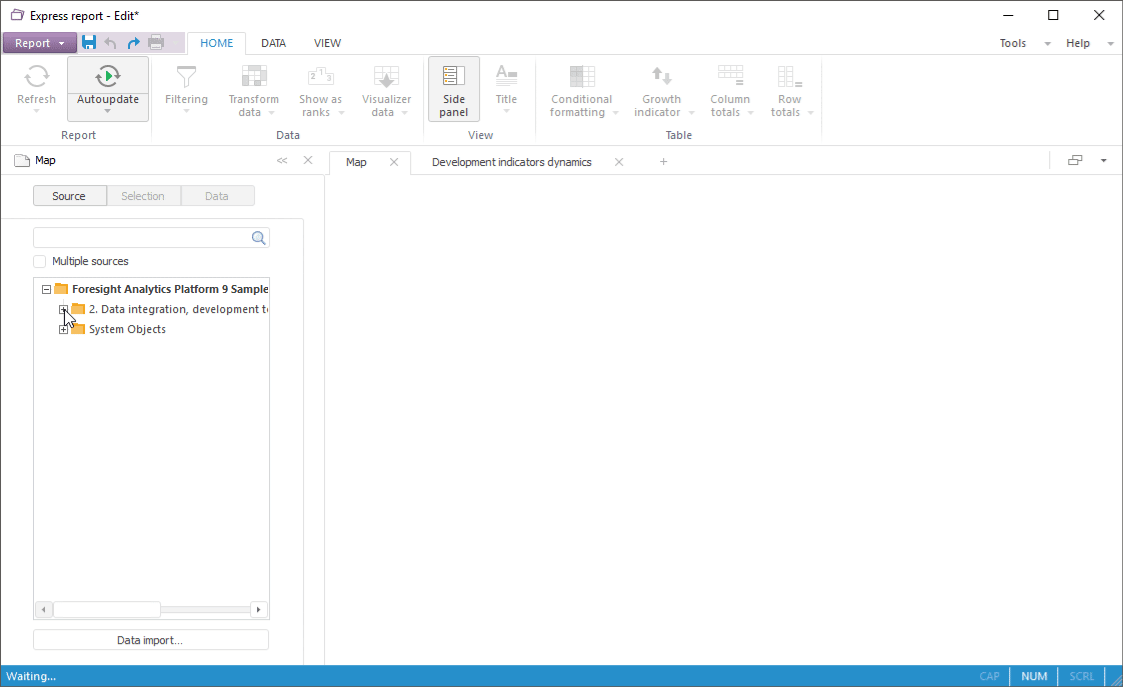Close the Development indicators dynamics tab

point(619,162)
